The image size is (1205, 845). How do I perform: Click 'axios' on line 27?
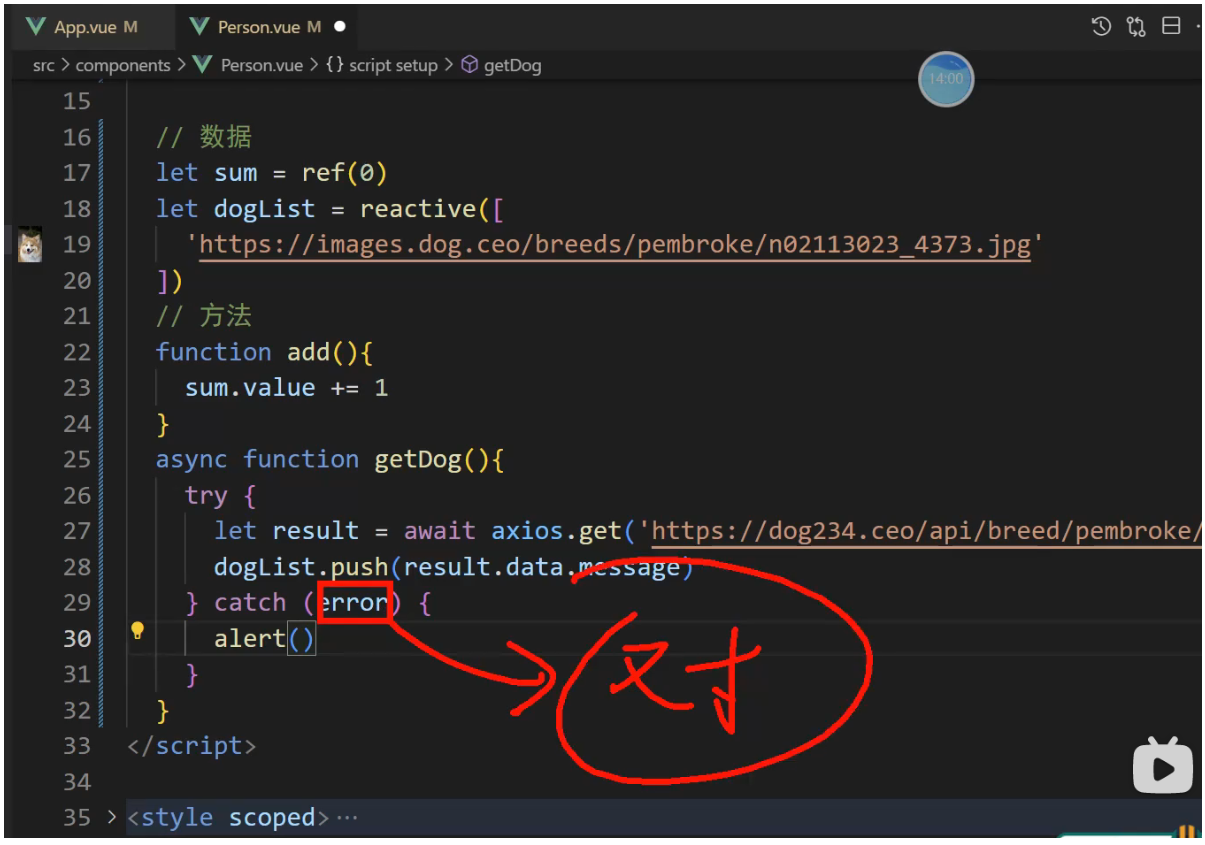point(527,531)
